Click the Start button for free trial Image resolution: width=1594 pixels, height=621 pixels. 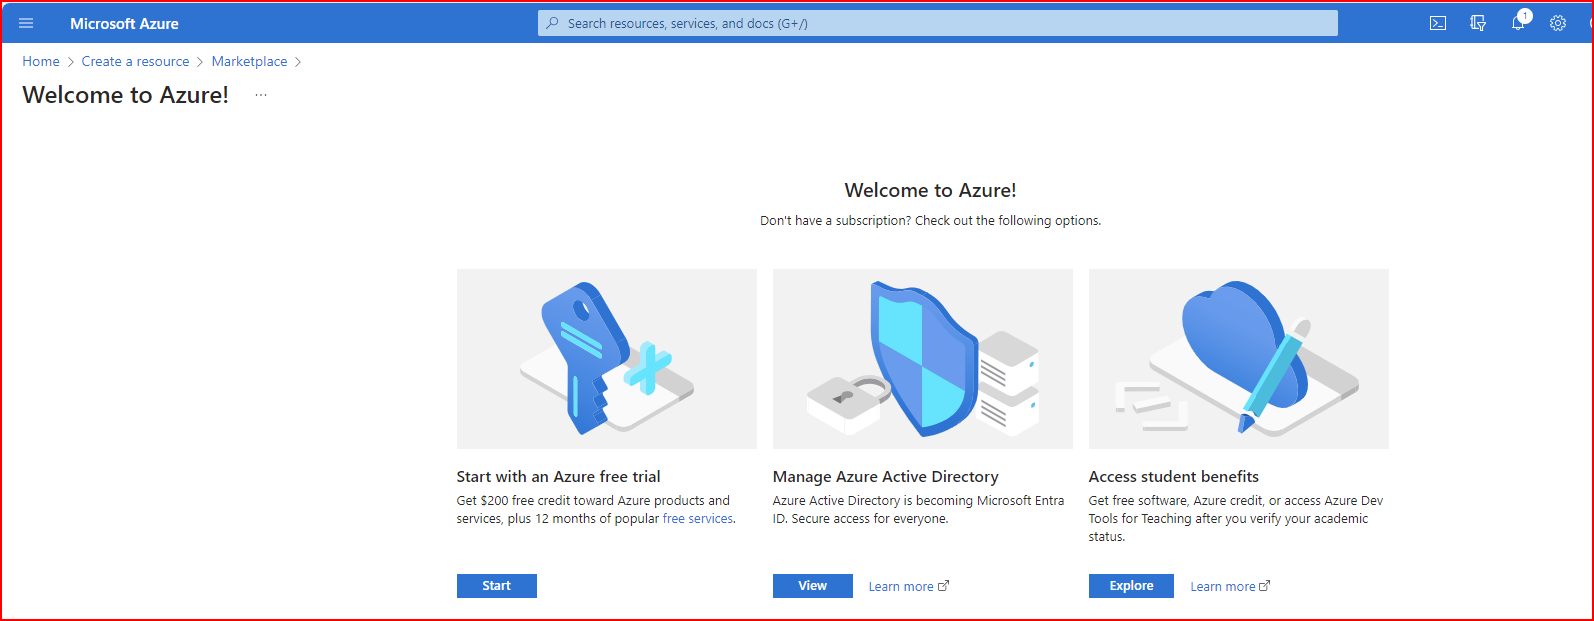(497, 586)
